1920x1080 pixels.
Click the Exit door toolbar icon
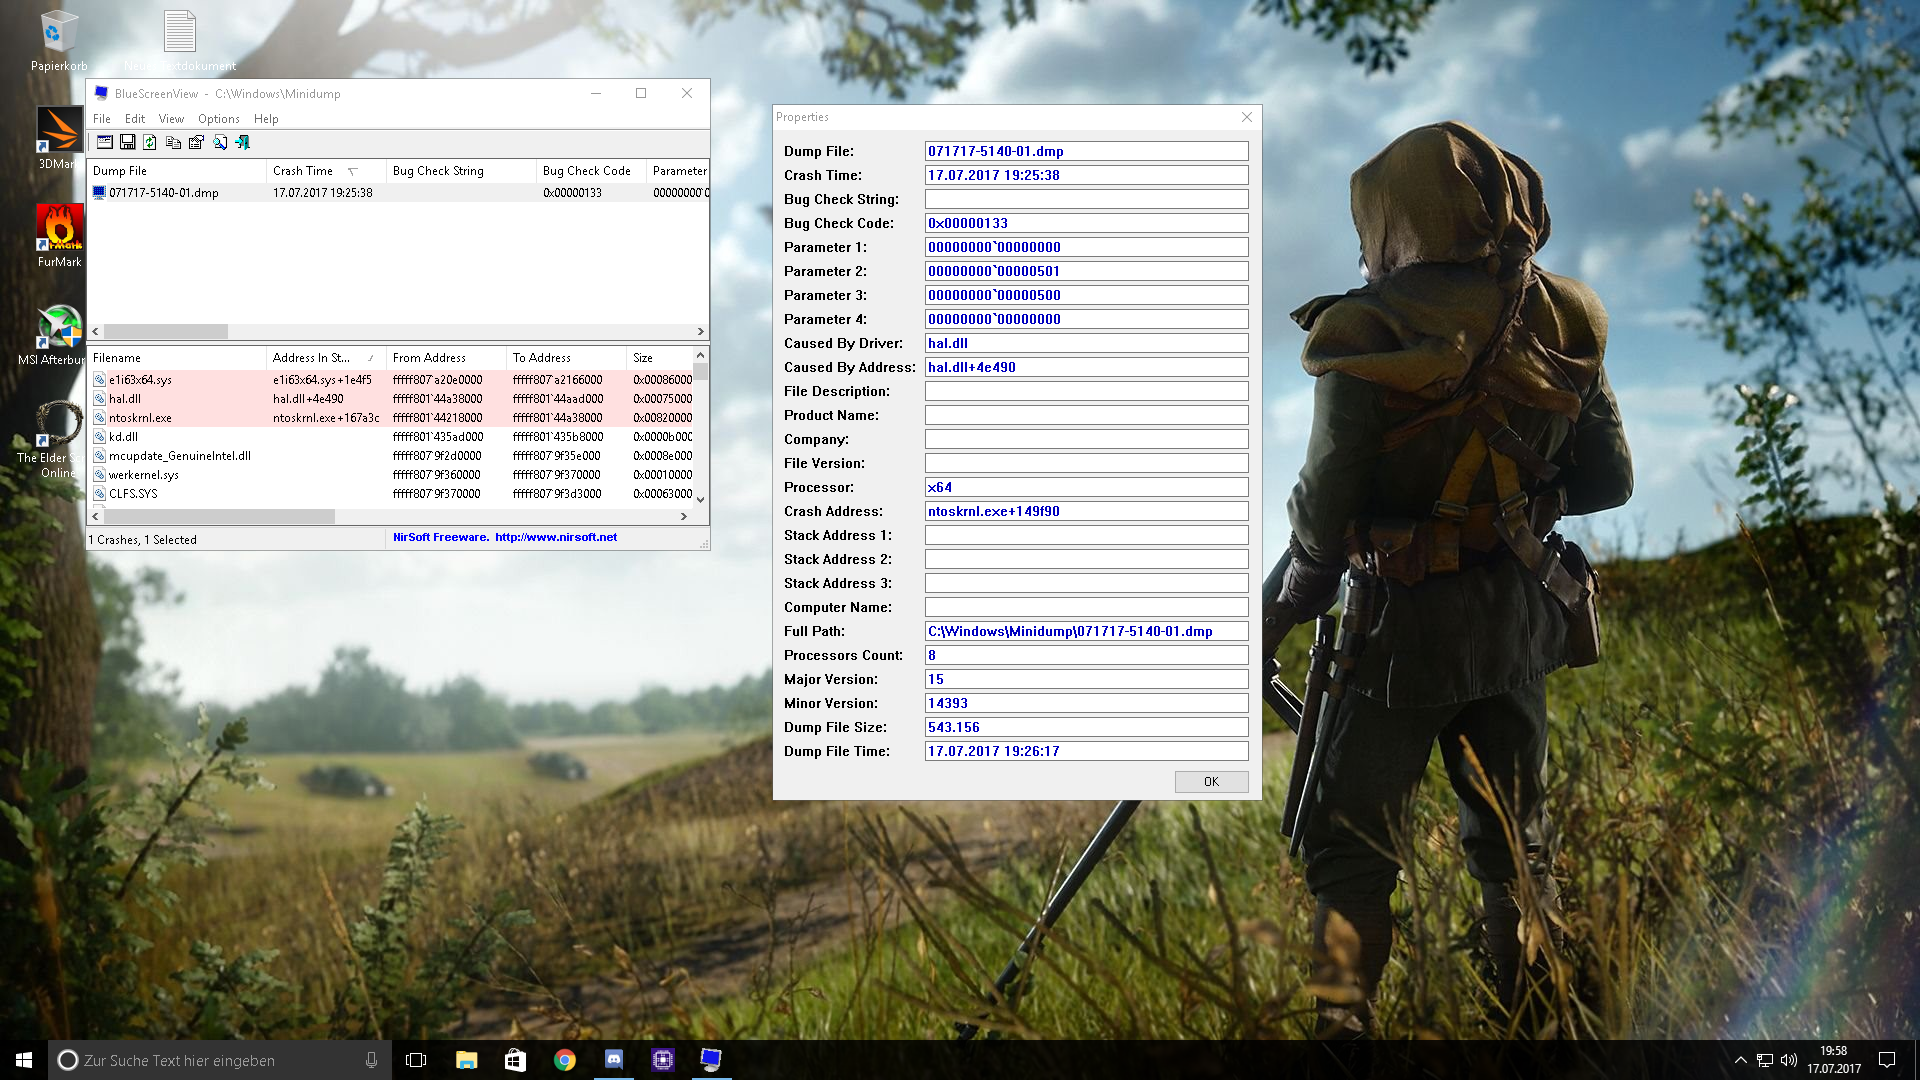point(243,142)
